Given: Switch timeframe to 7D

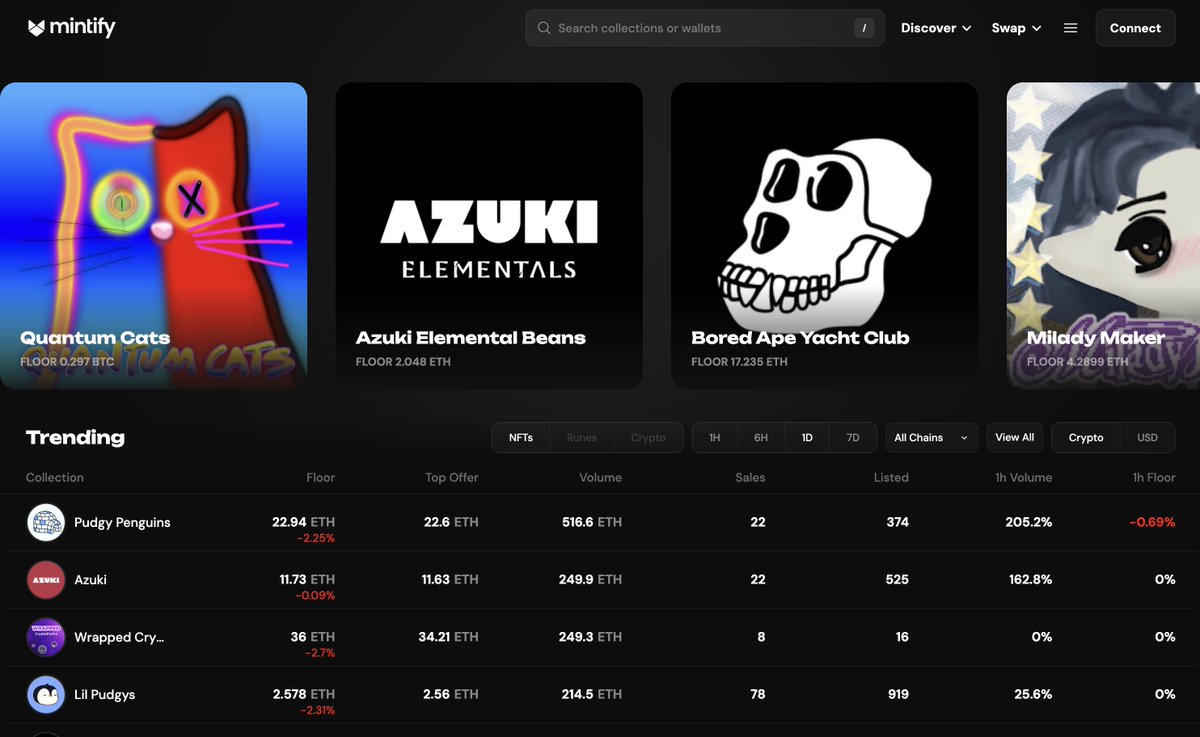Looking at the screenshot, I should [x=853, y=438].
